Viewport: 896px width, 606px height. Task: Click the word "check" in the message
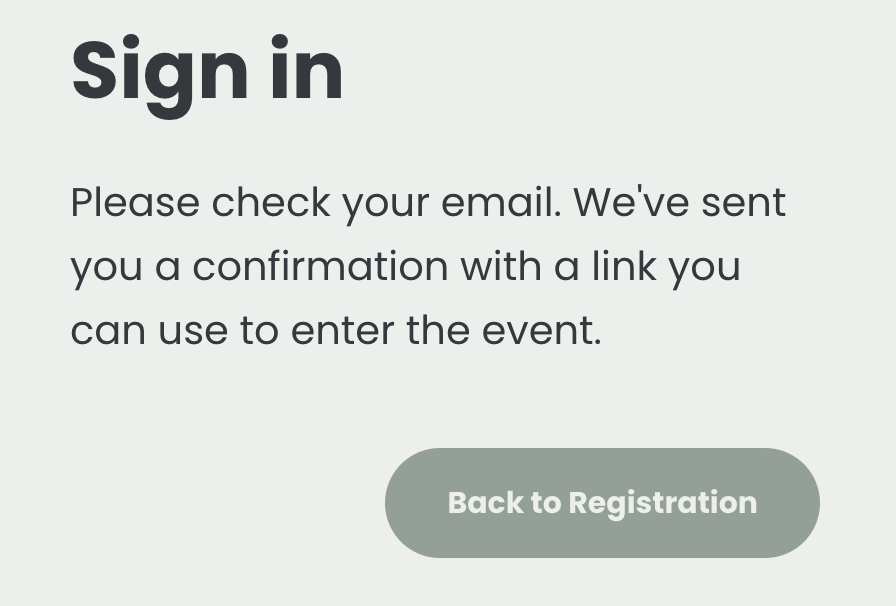[x=271, y=202]
